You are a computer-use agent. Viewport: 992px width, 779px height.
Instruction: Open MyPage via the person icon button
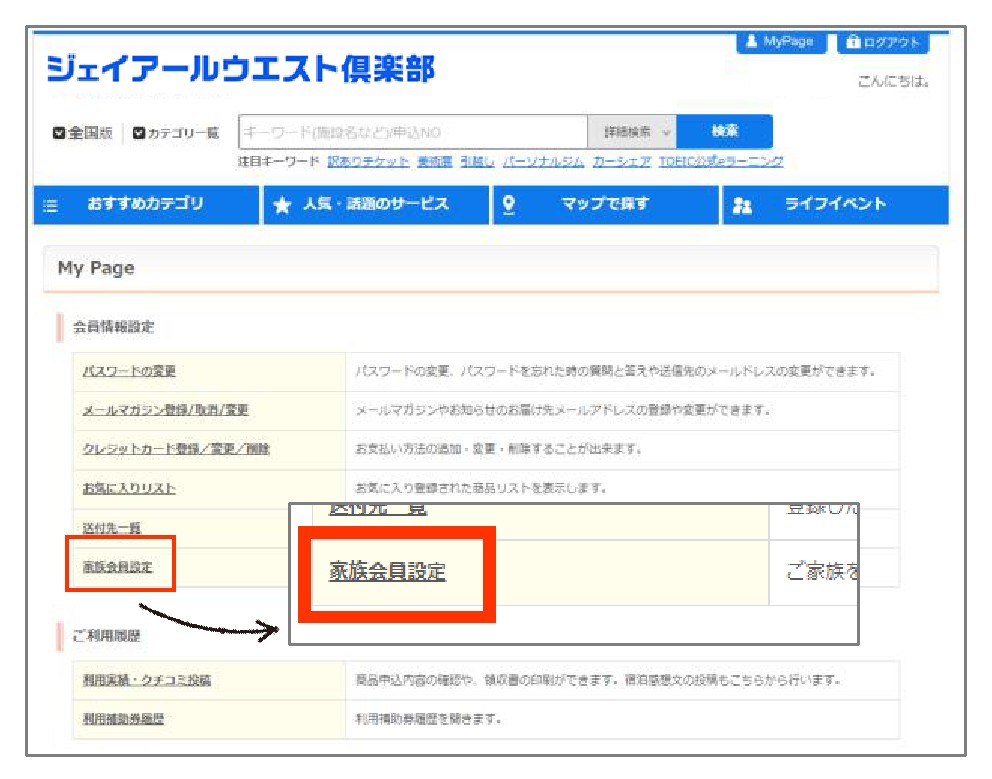[x=781, y=42]
